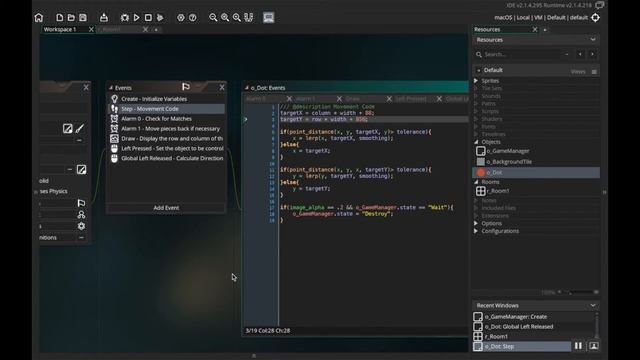Toggle the docks with the toolbar icon

pos(249,18)
